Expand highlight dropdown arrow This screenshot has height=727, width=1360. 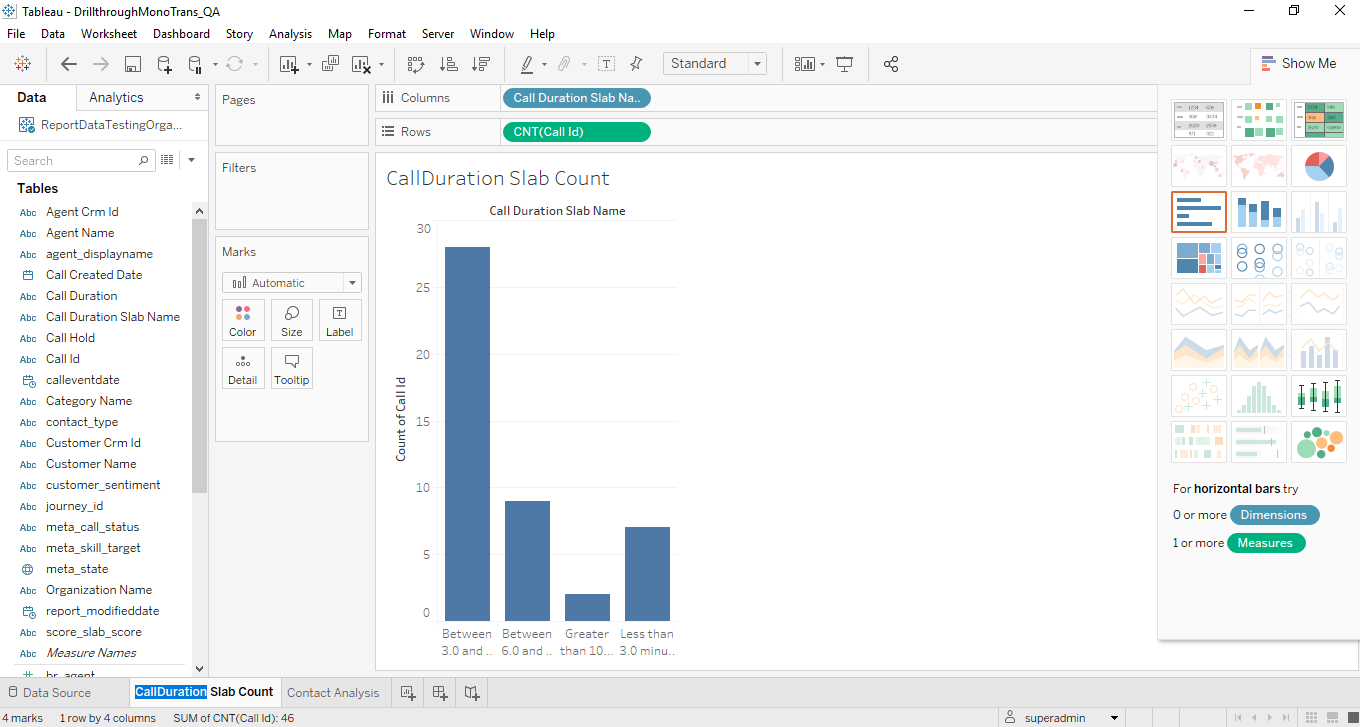544,65
